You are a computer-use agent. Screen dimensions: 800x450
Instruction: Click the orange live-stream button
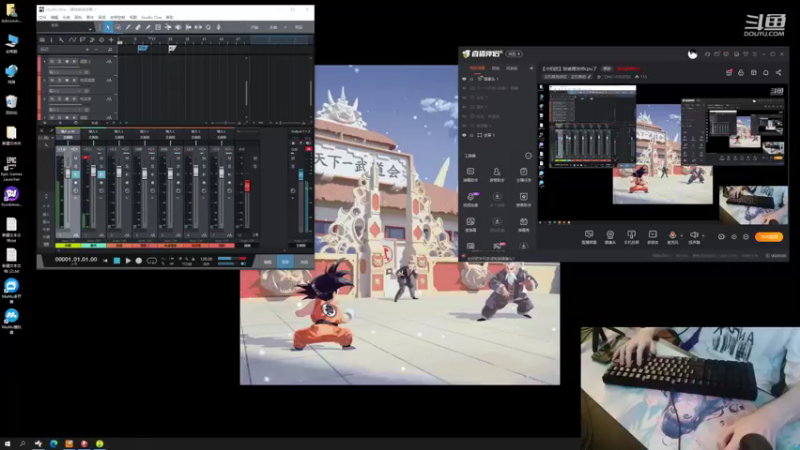(x=769, y=237)
